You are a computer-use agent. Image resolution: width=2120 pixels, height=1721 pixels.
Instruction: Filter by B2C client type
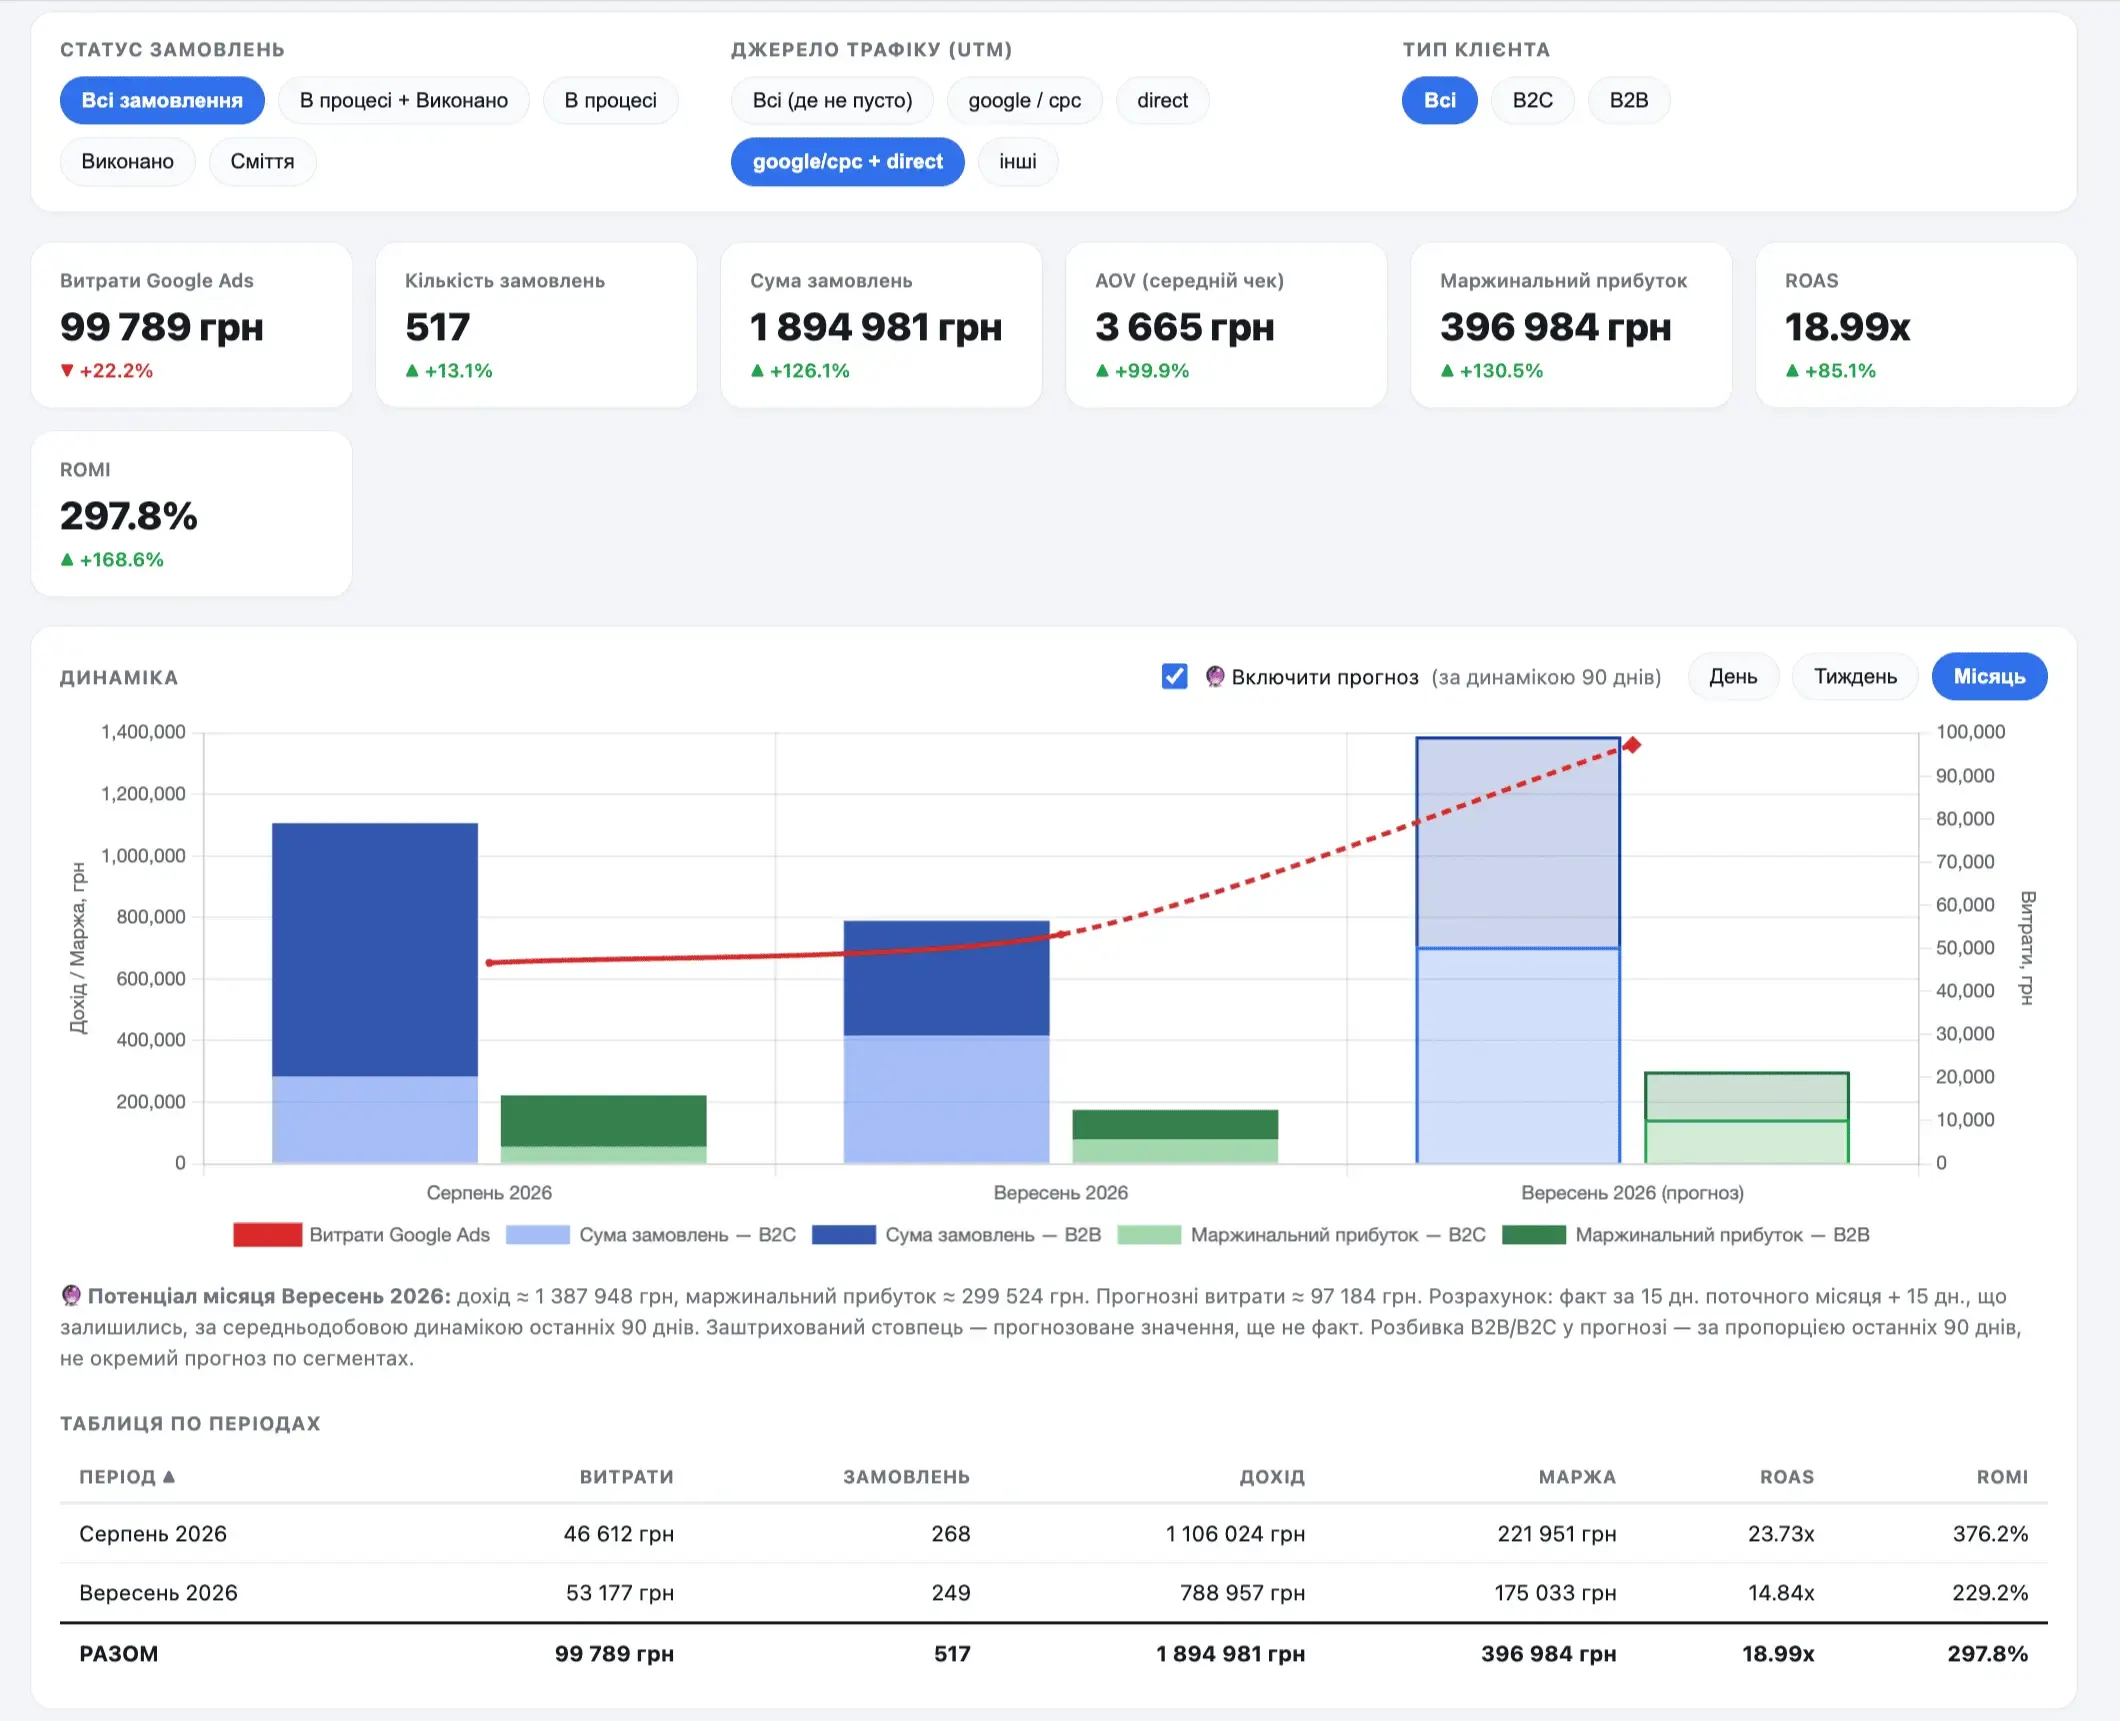(x=1532, y=100)
